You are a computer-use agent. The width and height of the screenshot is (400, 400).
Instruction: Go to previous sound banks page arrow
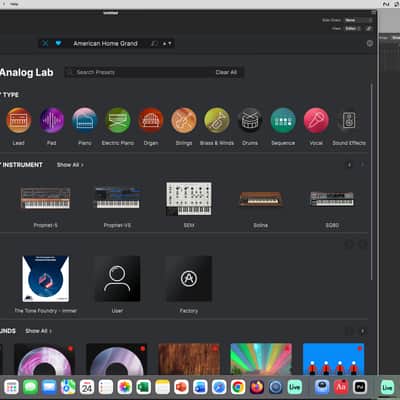click(349, 245)
